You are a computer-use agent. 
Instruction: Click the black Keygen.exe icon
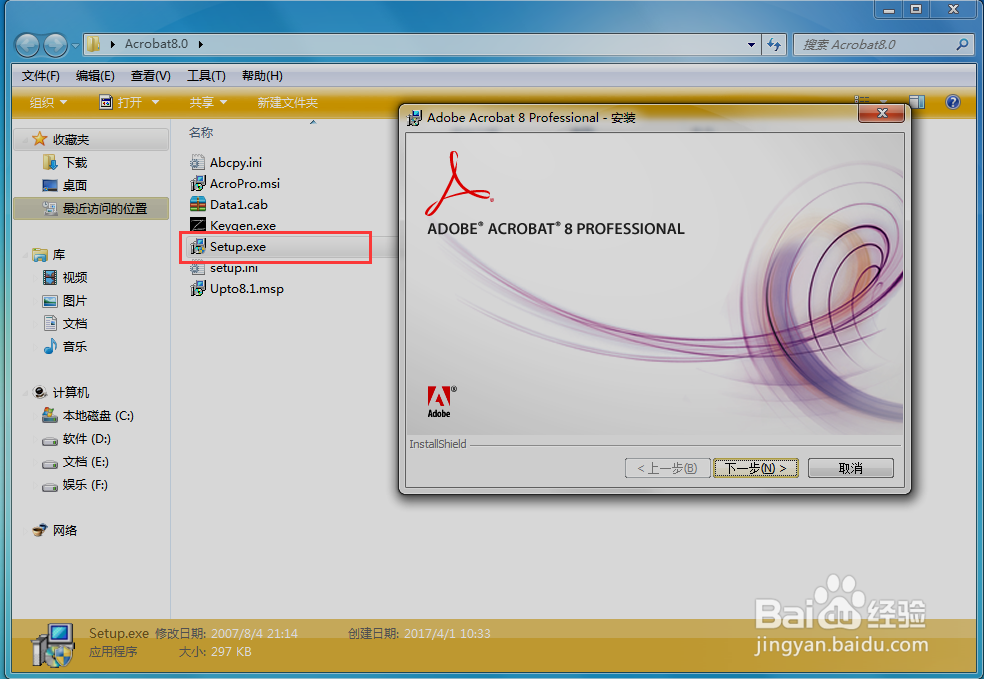pyautogui.click(x=198, y=225)
